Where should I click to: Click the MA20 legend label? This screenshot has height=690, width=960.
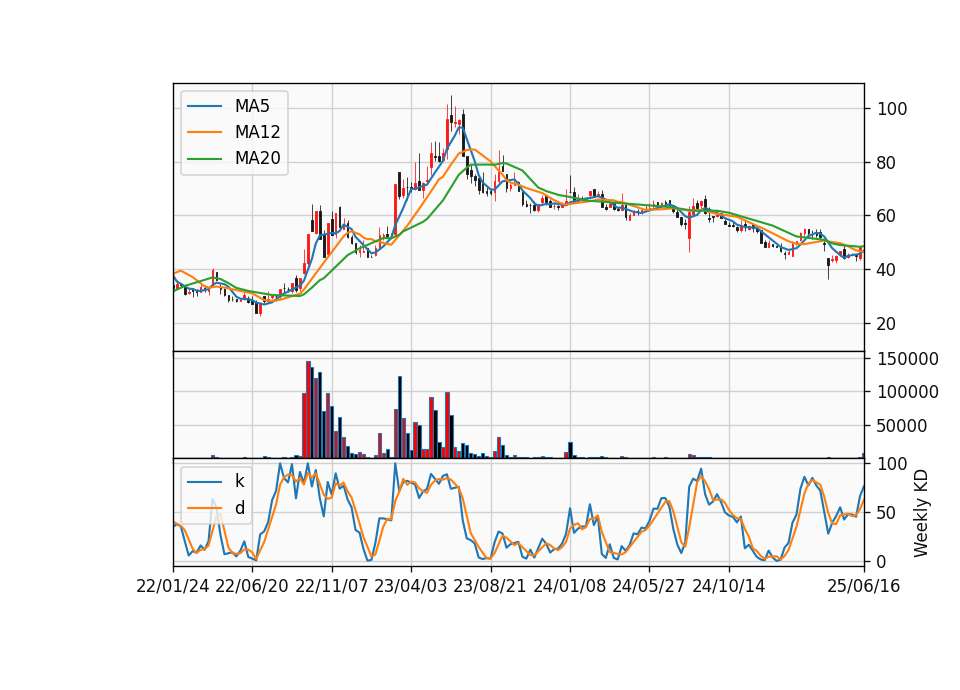[x=257, y=159]
